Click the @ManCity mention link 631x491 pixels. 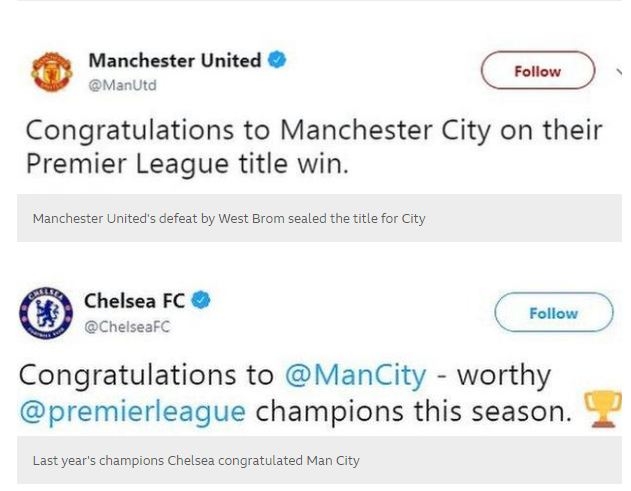(x=355, y=375)
